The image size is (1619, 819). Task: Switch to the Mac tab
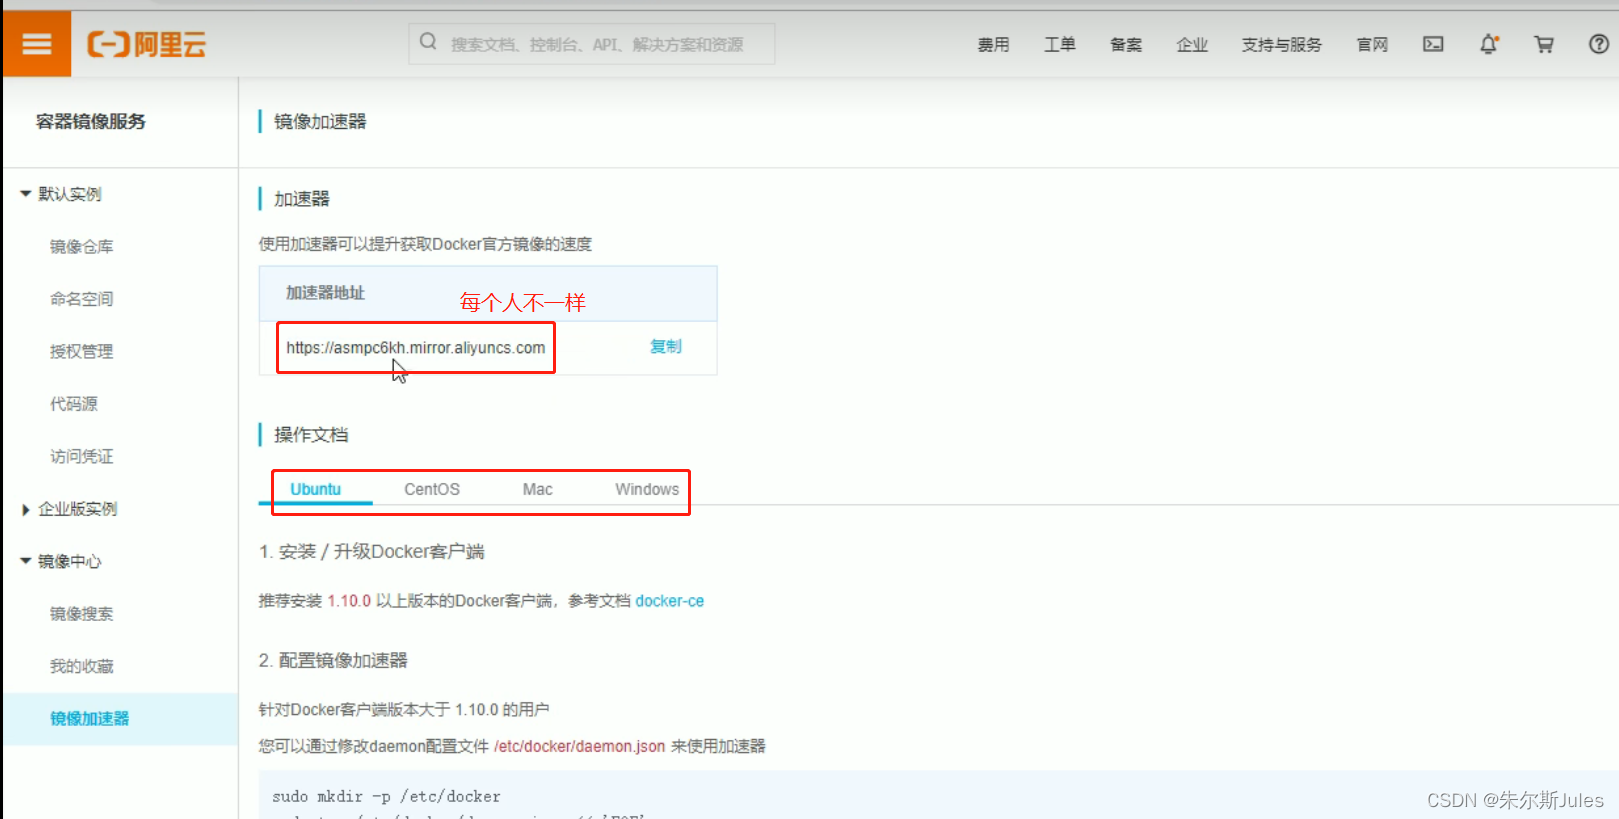coord(538,489)
